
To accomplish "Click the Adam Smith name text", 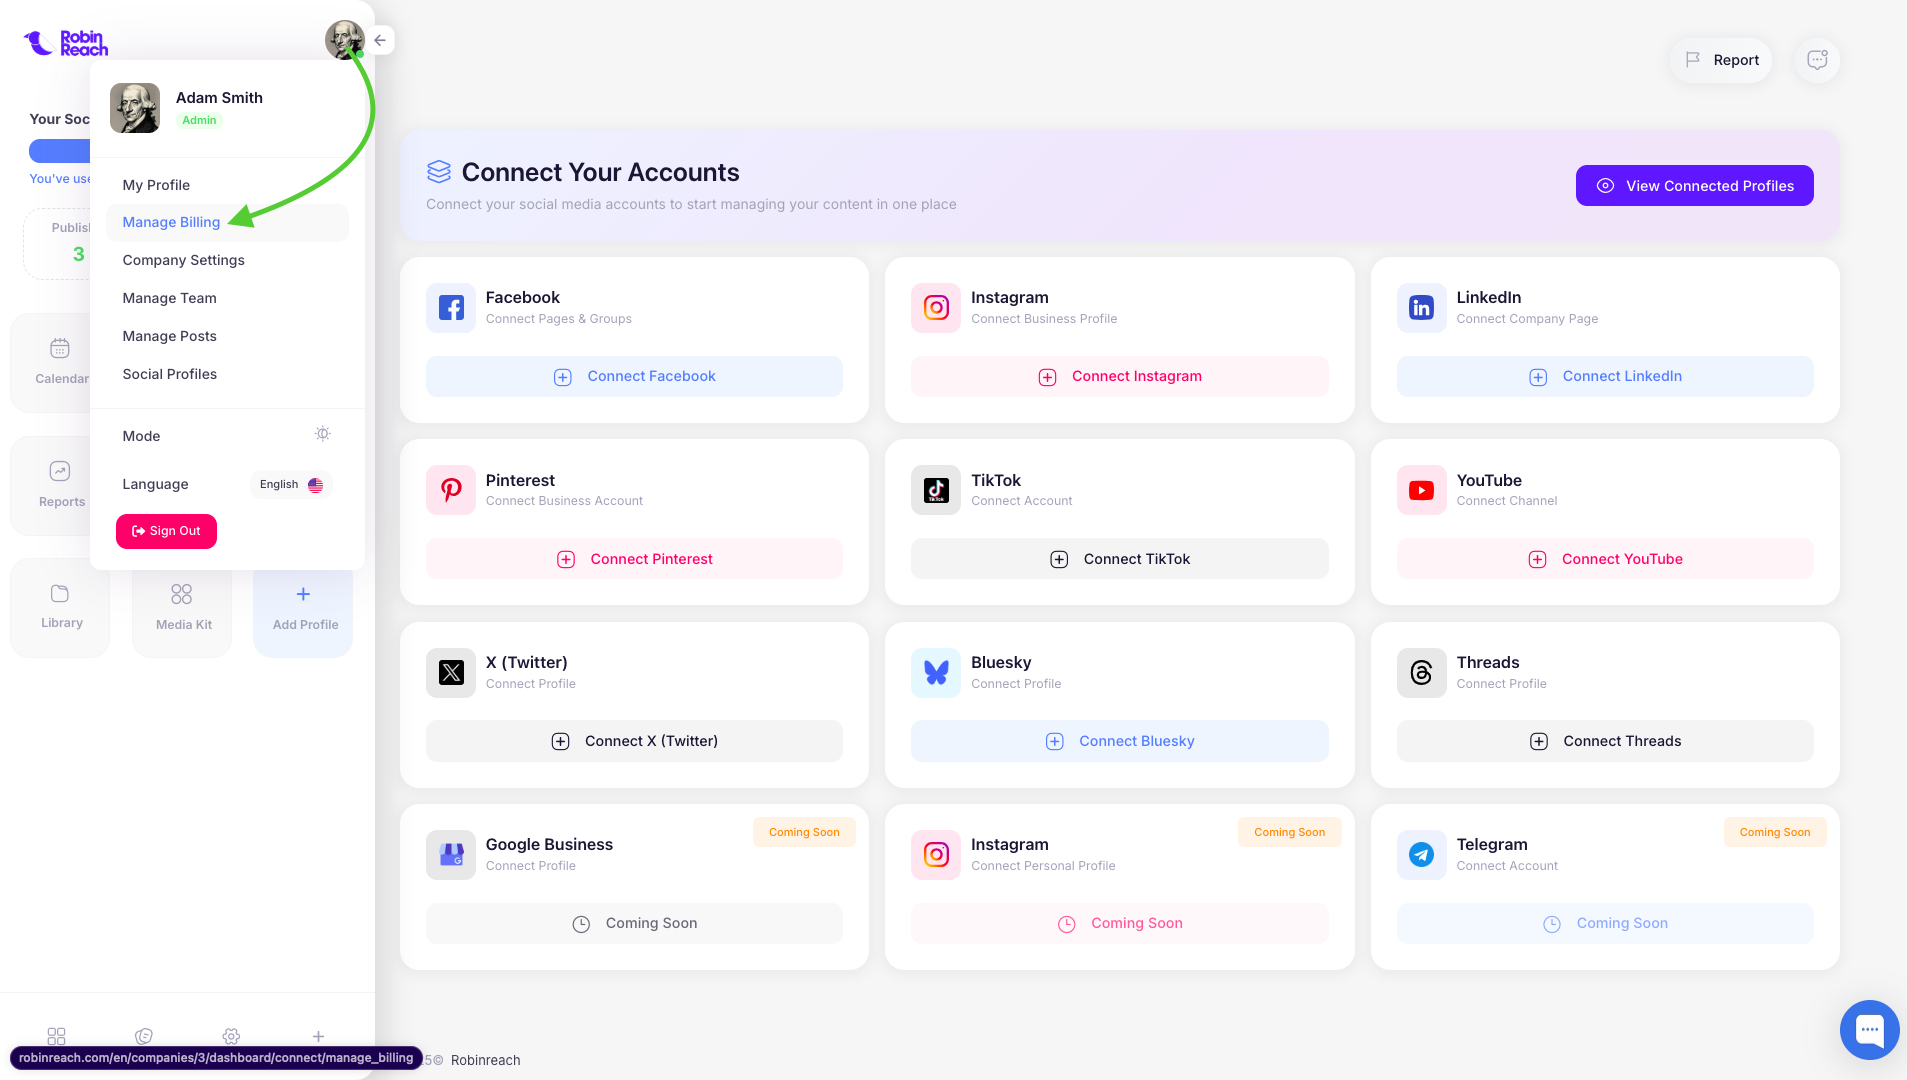I will (x=219, y=97).
